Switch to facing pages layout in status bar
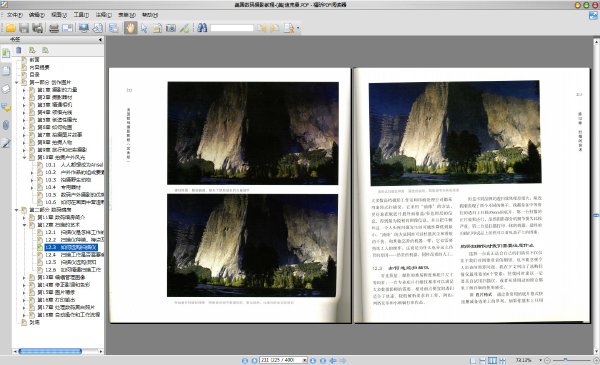The height and width of the screenshot is (365, 600). [492, 360]
